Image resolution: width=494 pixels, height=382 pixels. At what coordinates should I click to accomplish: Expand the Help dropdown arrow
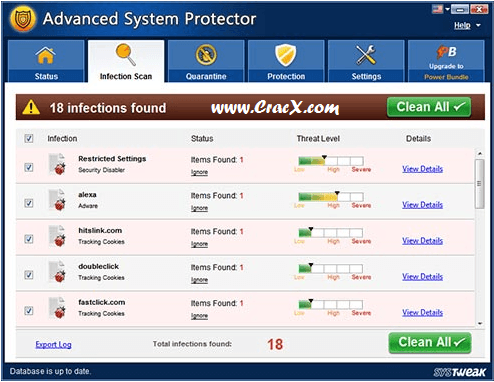pyautogui.click(x=478, y=25)
